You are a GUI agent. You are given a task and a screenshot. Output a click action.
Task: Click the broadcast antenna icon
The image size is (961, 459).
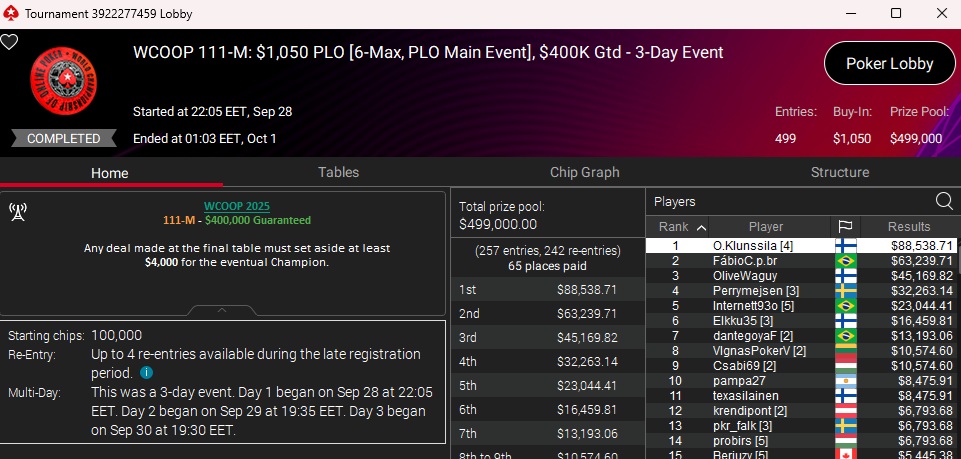16,211
